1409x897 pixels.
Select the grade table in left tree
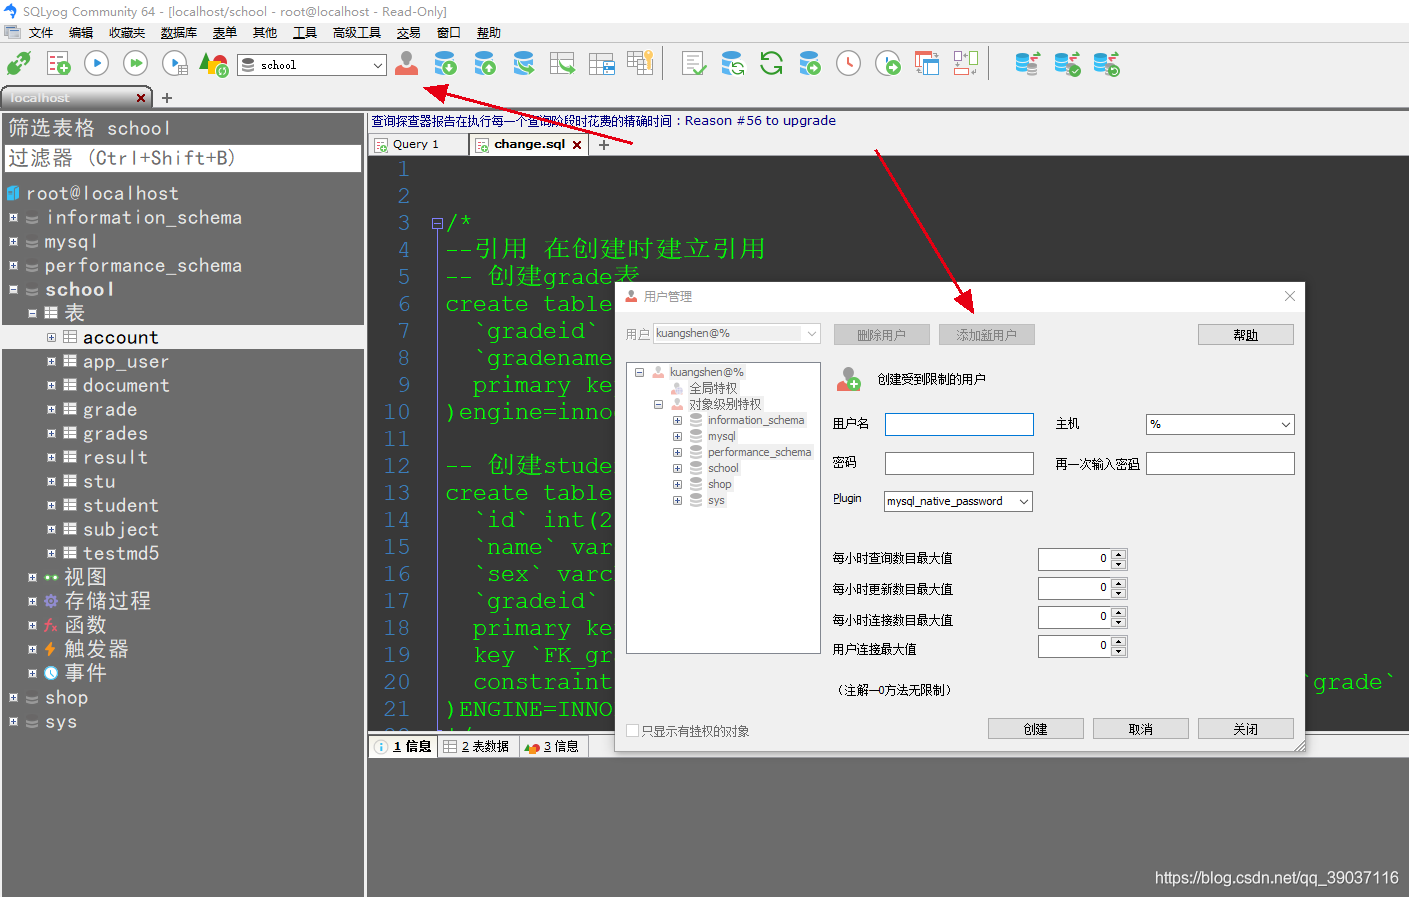(x=110, y=410)
